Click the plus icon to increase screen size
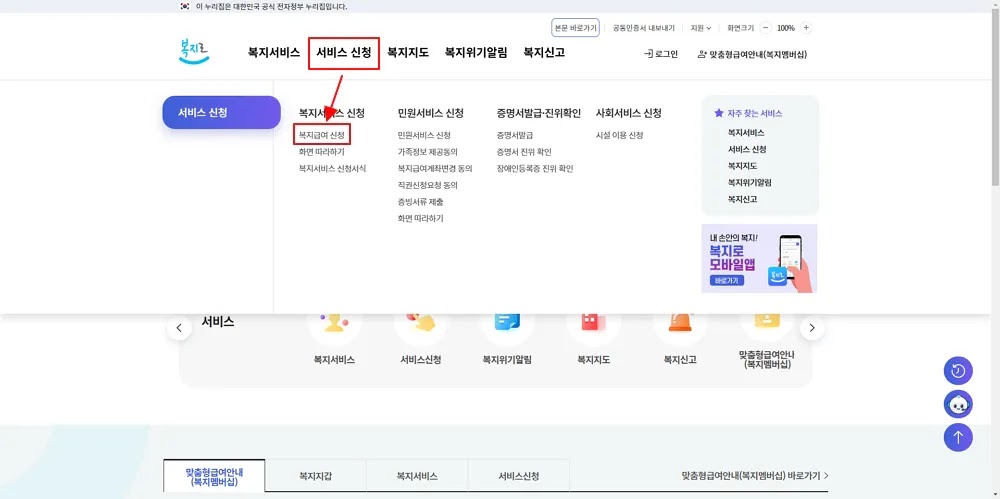1000x499 pixels. point(806,28)
